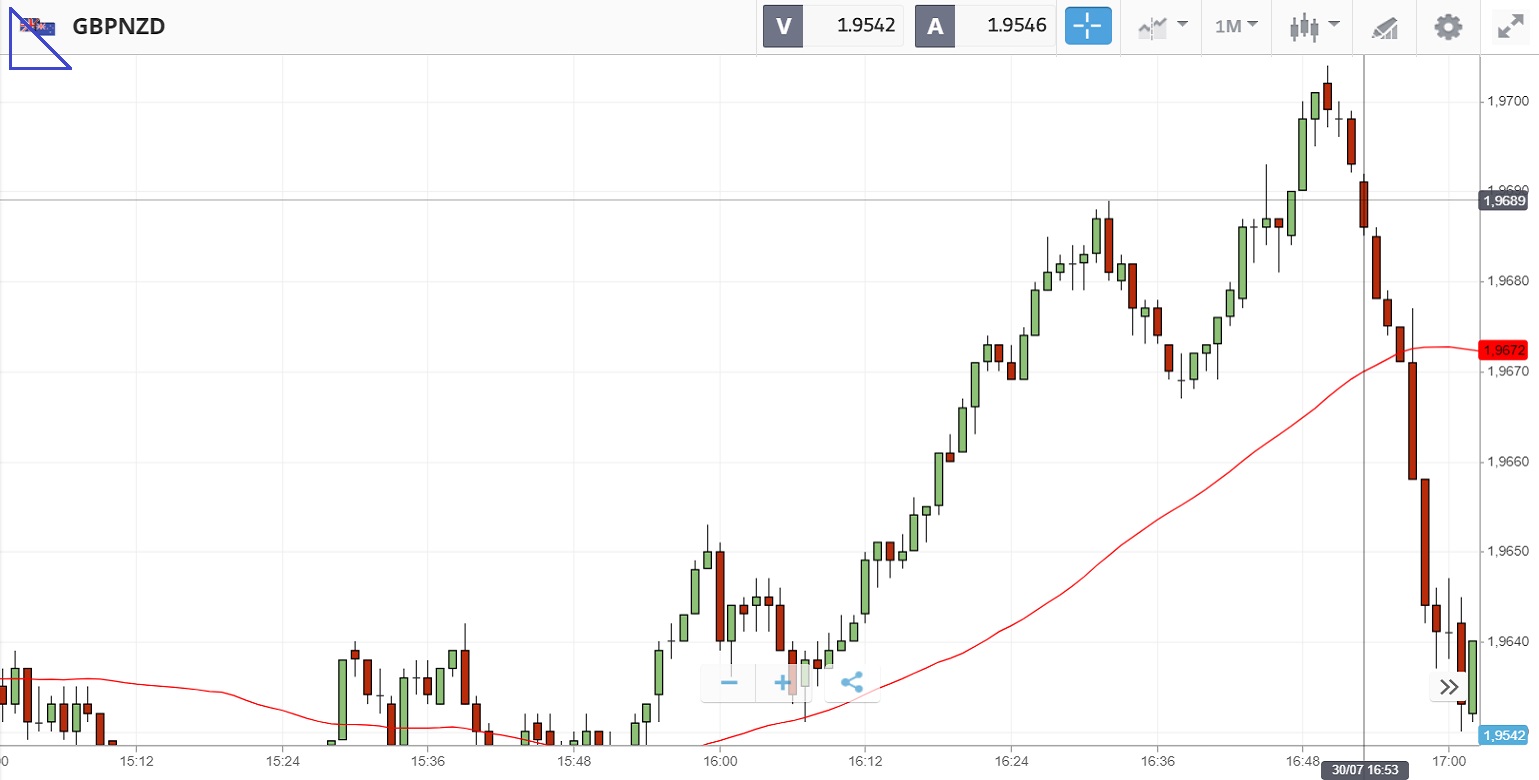Click the grey 1,9689 crosshair price label
This screenshot has width=1539, height=780.
[x=1503, y=201]
